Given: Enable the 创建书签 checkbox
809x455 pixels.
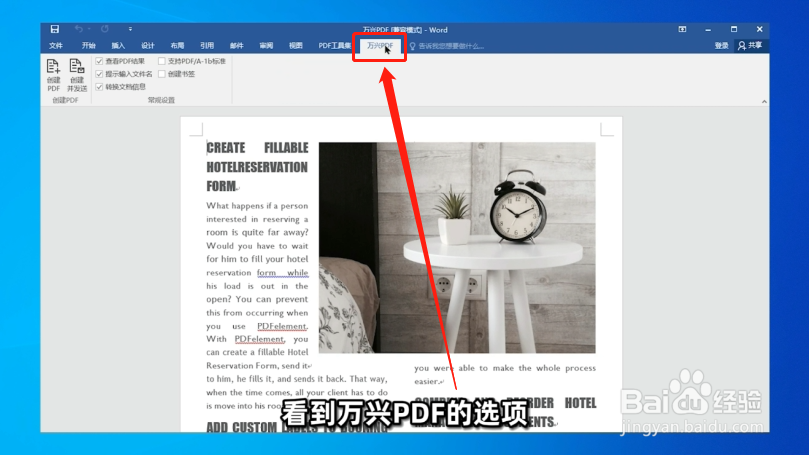Looking at the screenshot, I should point(162,74).
